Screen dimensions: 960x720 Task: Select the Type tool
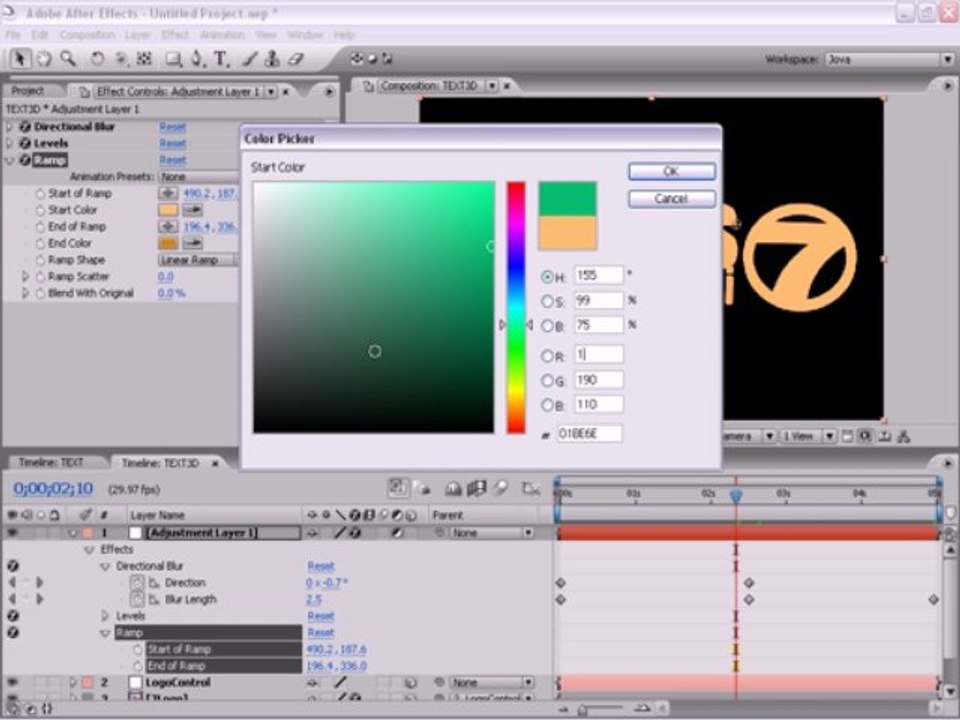coord(220,59)
